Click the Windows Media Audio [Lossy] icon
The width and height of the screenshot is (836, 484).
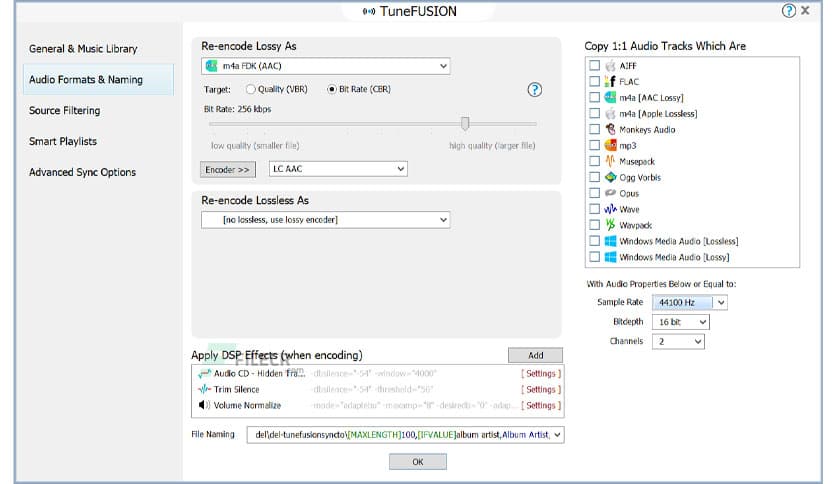610,257
